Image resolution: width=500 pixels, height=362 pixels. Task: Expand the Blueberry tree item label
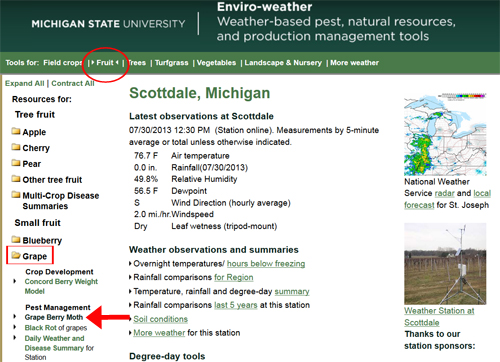point(42,240)
